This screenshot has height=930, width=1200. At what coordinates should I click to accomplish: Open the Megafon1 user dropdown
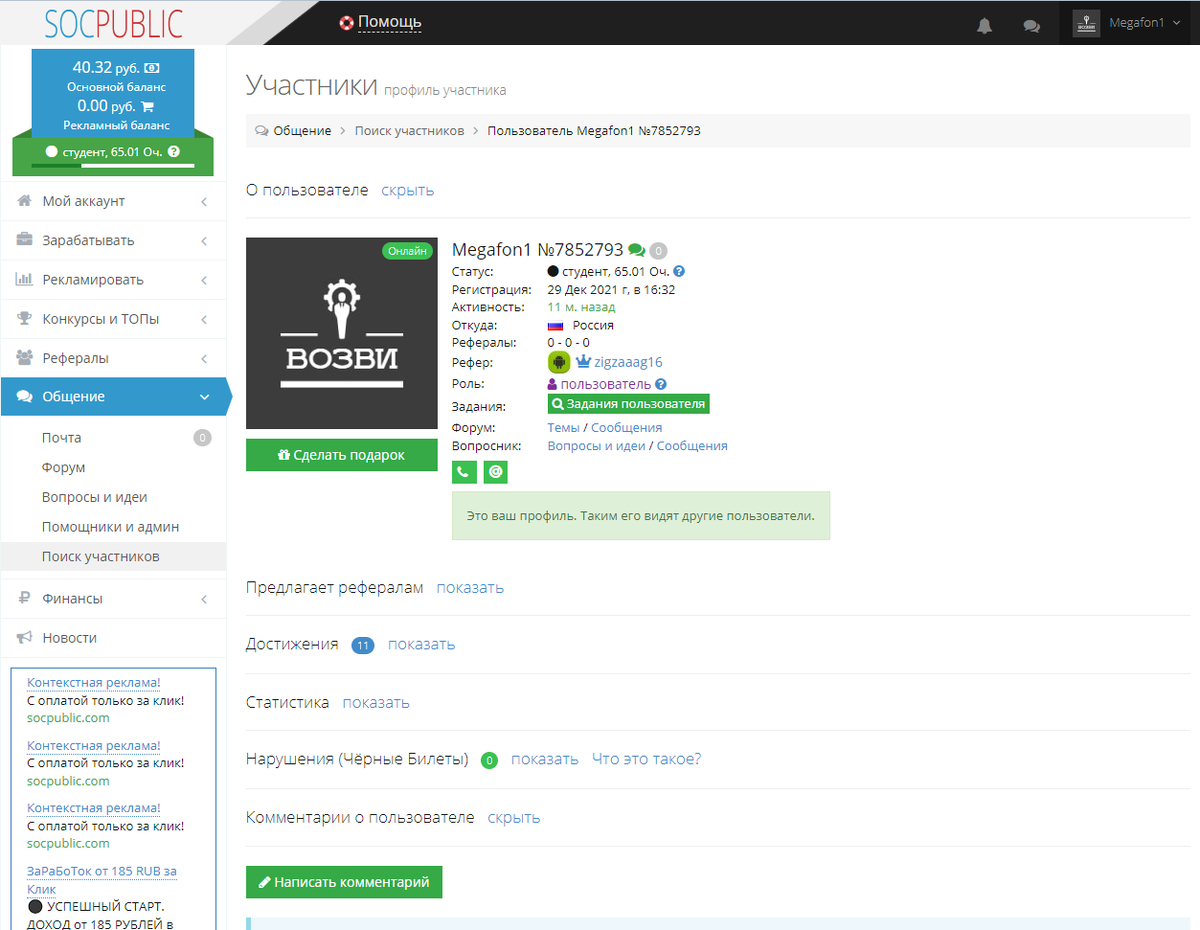[1130, 23]
